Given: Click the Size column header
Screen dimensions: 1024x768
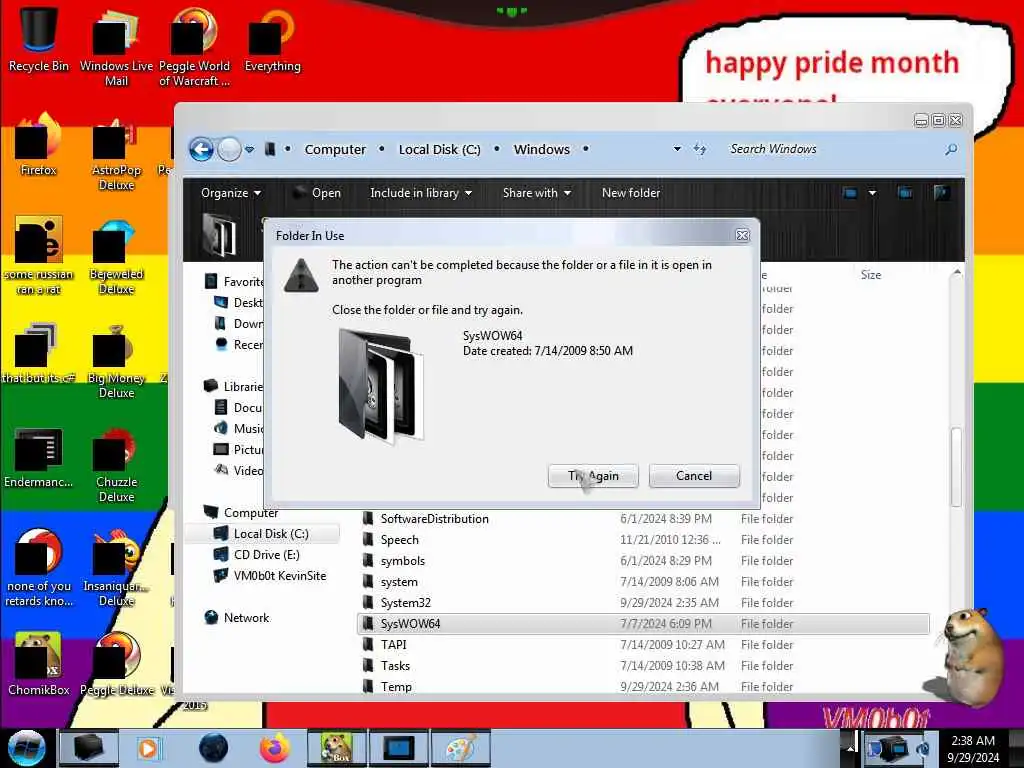Looking at the screenshot, I should [871, 274].
